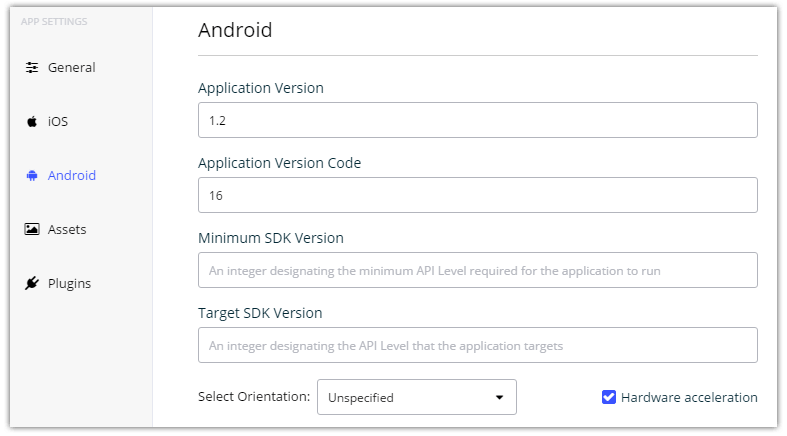The height and width of the screenshot is (436, 787).
Task: Open the Select Orientation dropdown
Action: point(417,397)
